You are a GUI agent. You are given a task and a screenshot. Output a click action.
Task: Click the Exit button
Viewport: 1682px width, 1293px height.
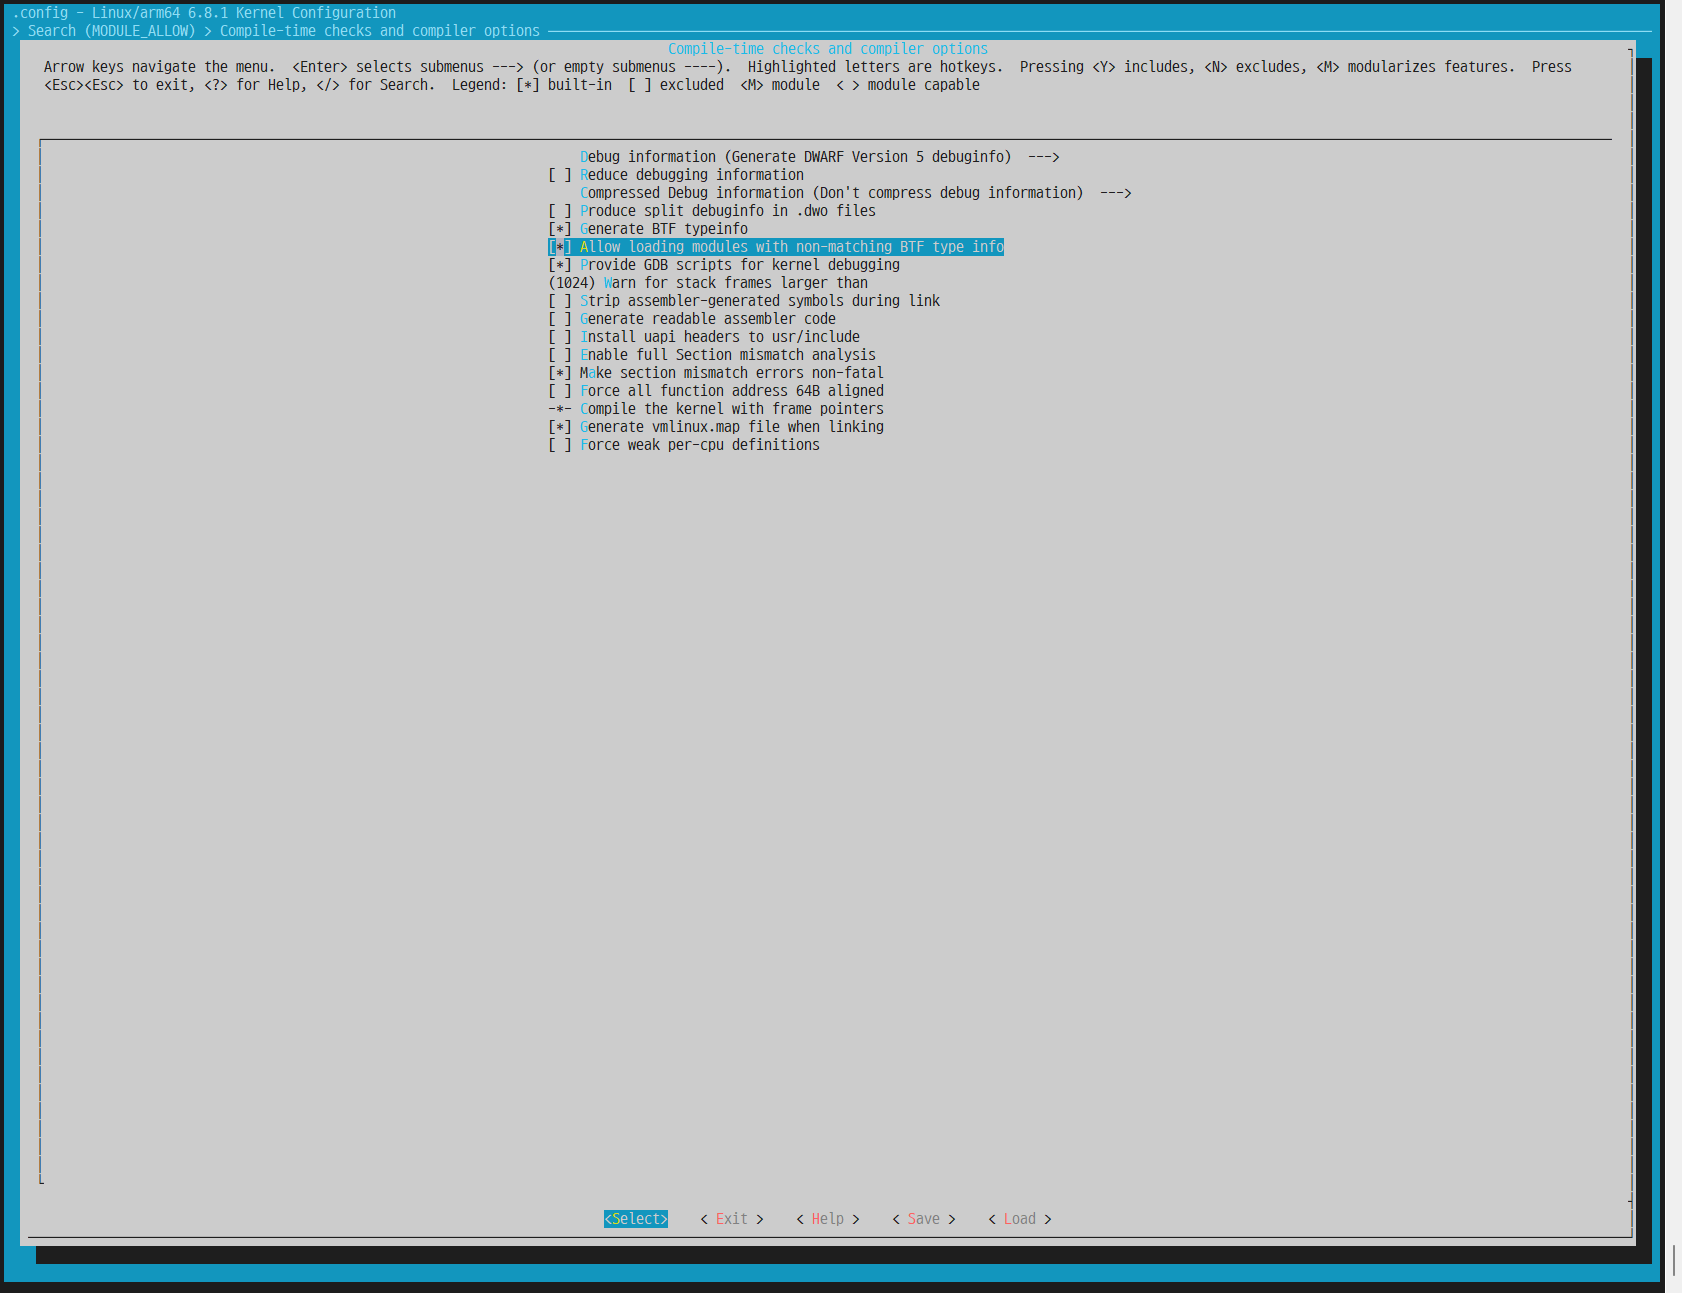(732, 1219)
